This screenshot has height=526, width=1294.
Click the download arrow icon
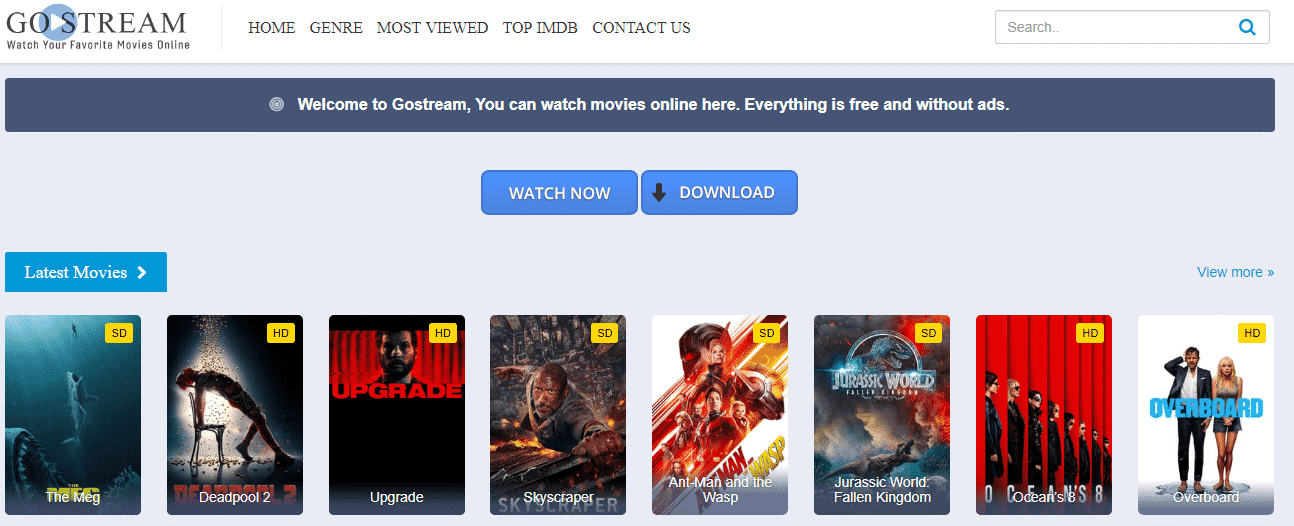pos(658,193)
